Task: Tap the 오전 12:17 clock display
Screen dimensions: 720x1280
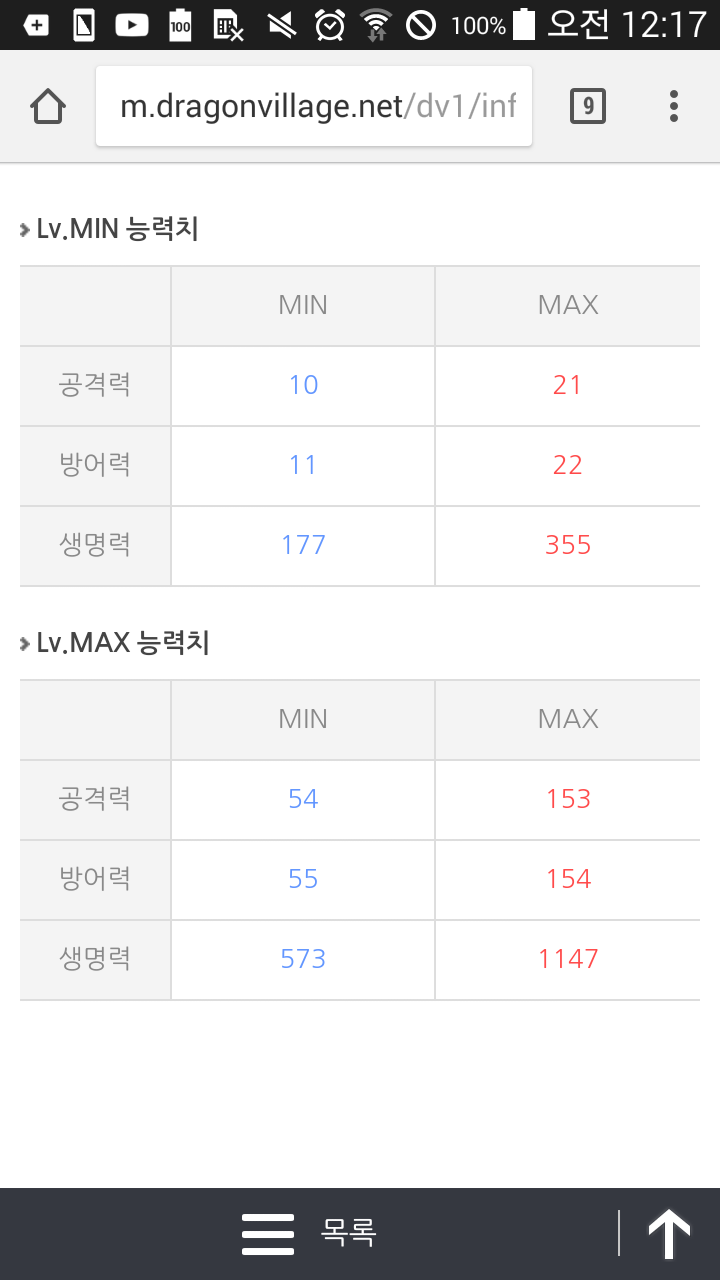Action: (626, 25)
